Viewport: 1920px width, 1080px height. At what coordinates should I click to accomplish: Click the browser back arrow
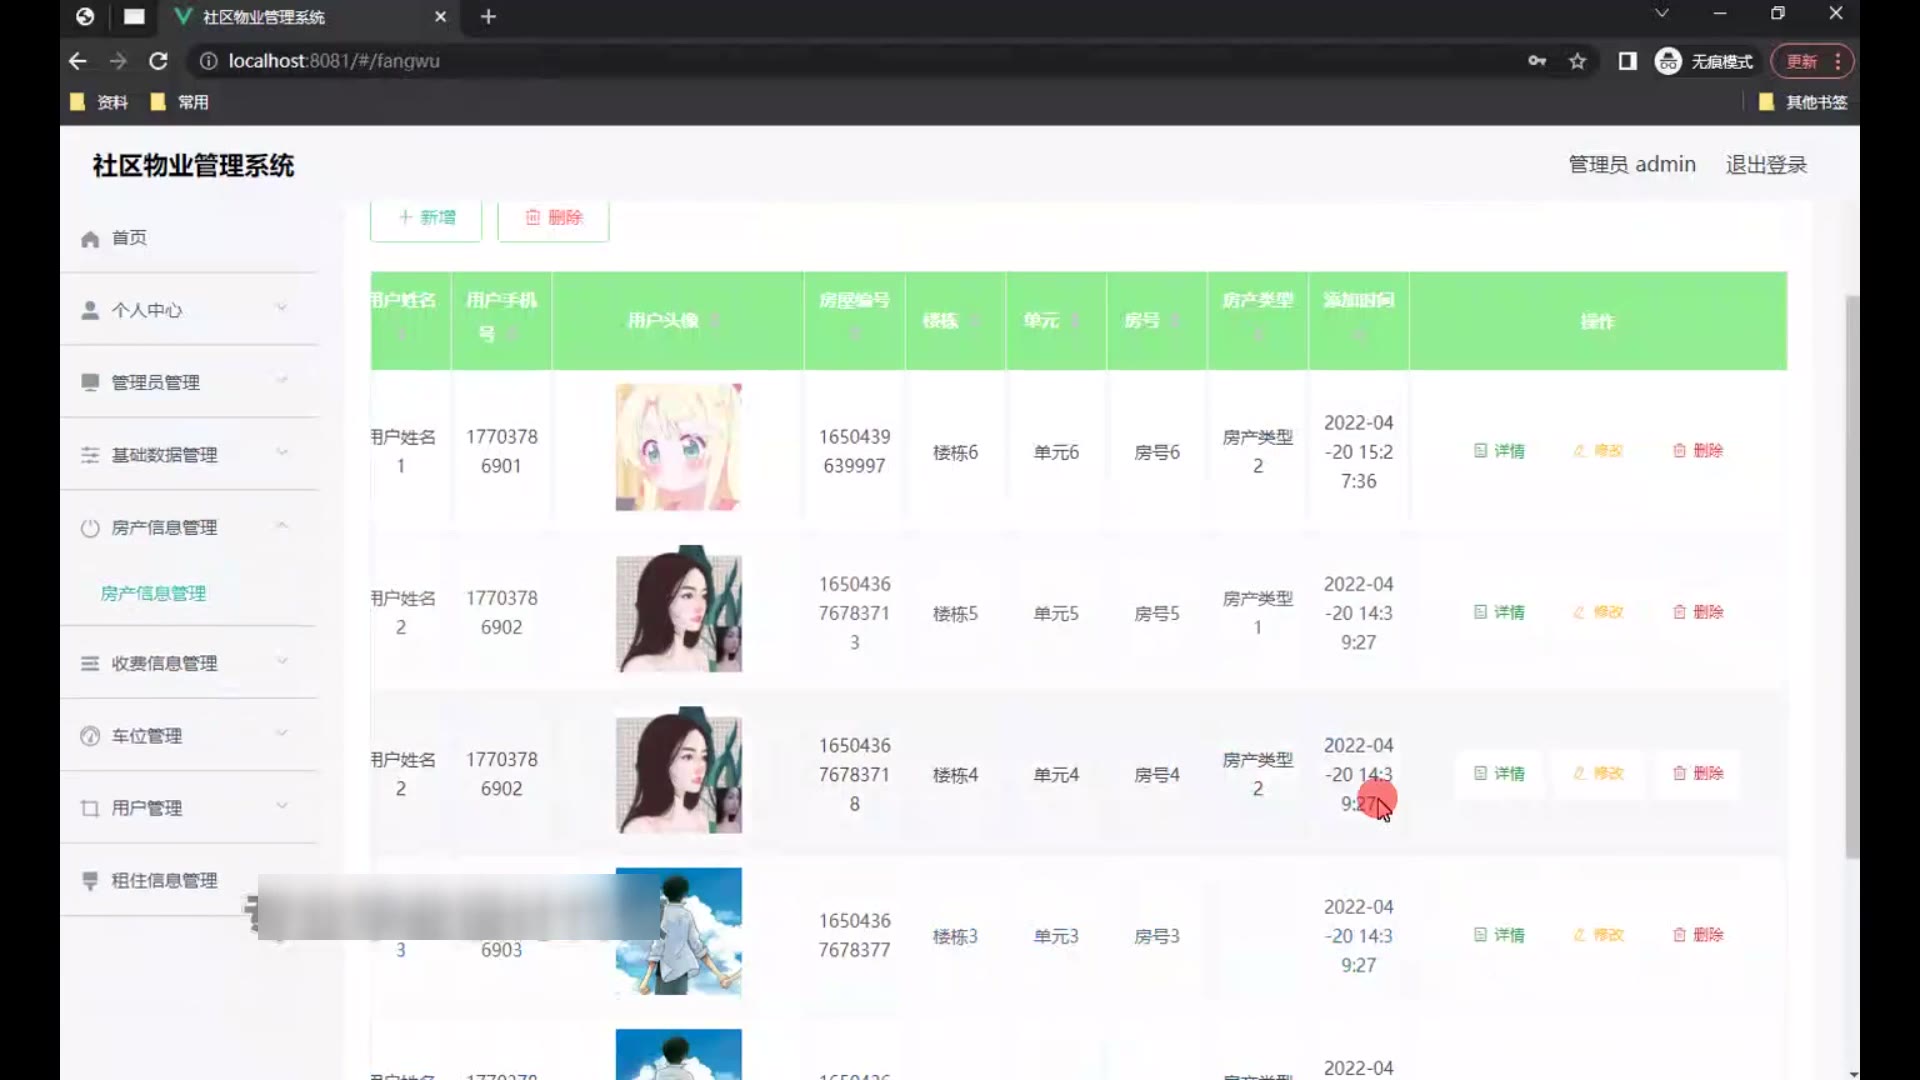click(x=78, y=61)
